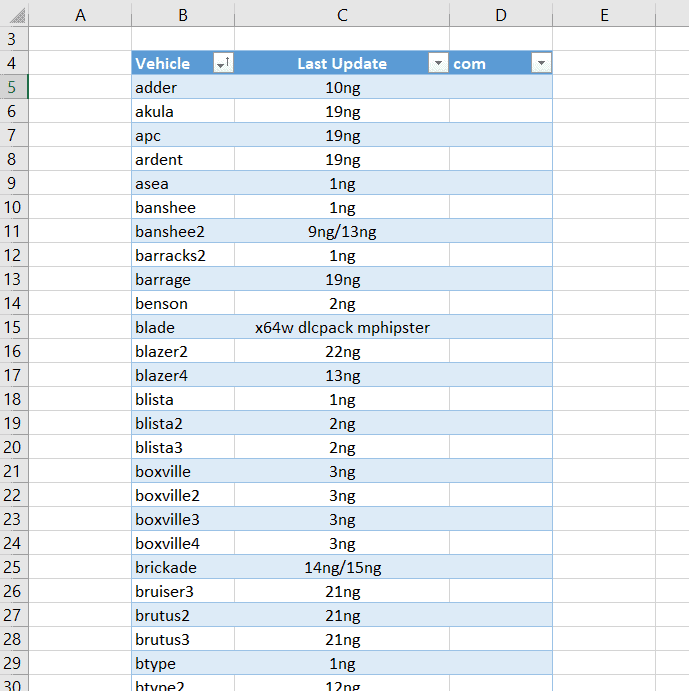Screen dimensions: 689x691
Task: Select the bruiser3 cell
Action: click(183, 591)
